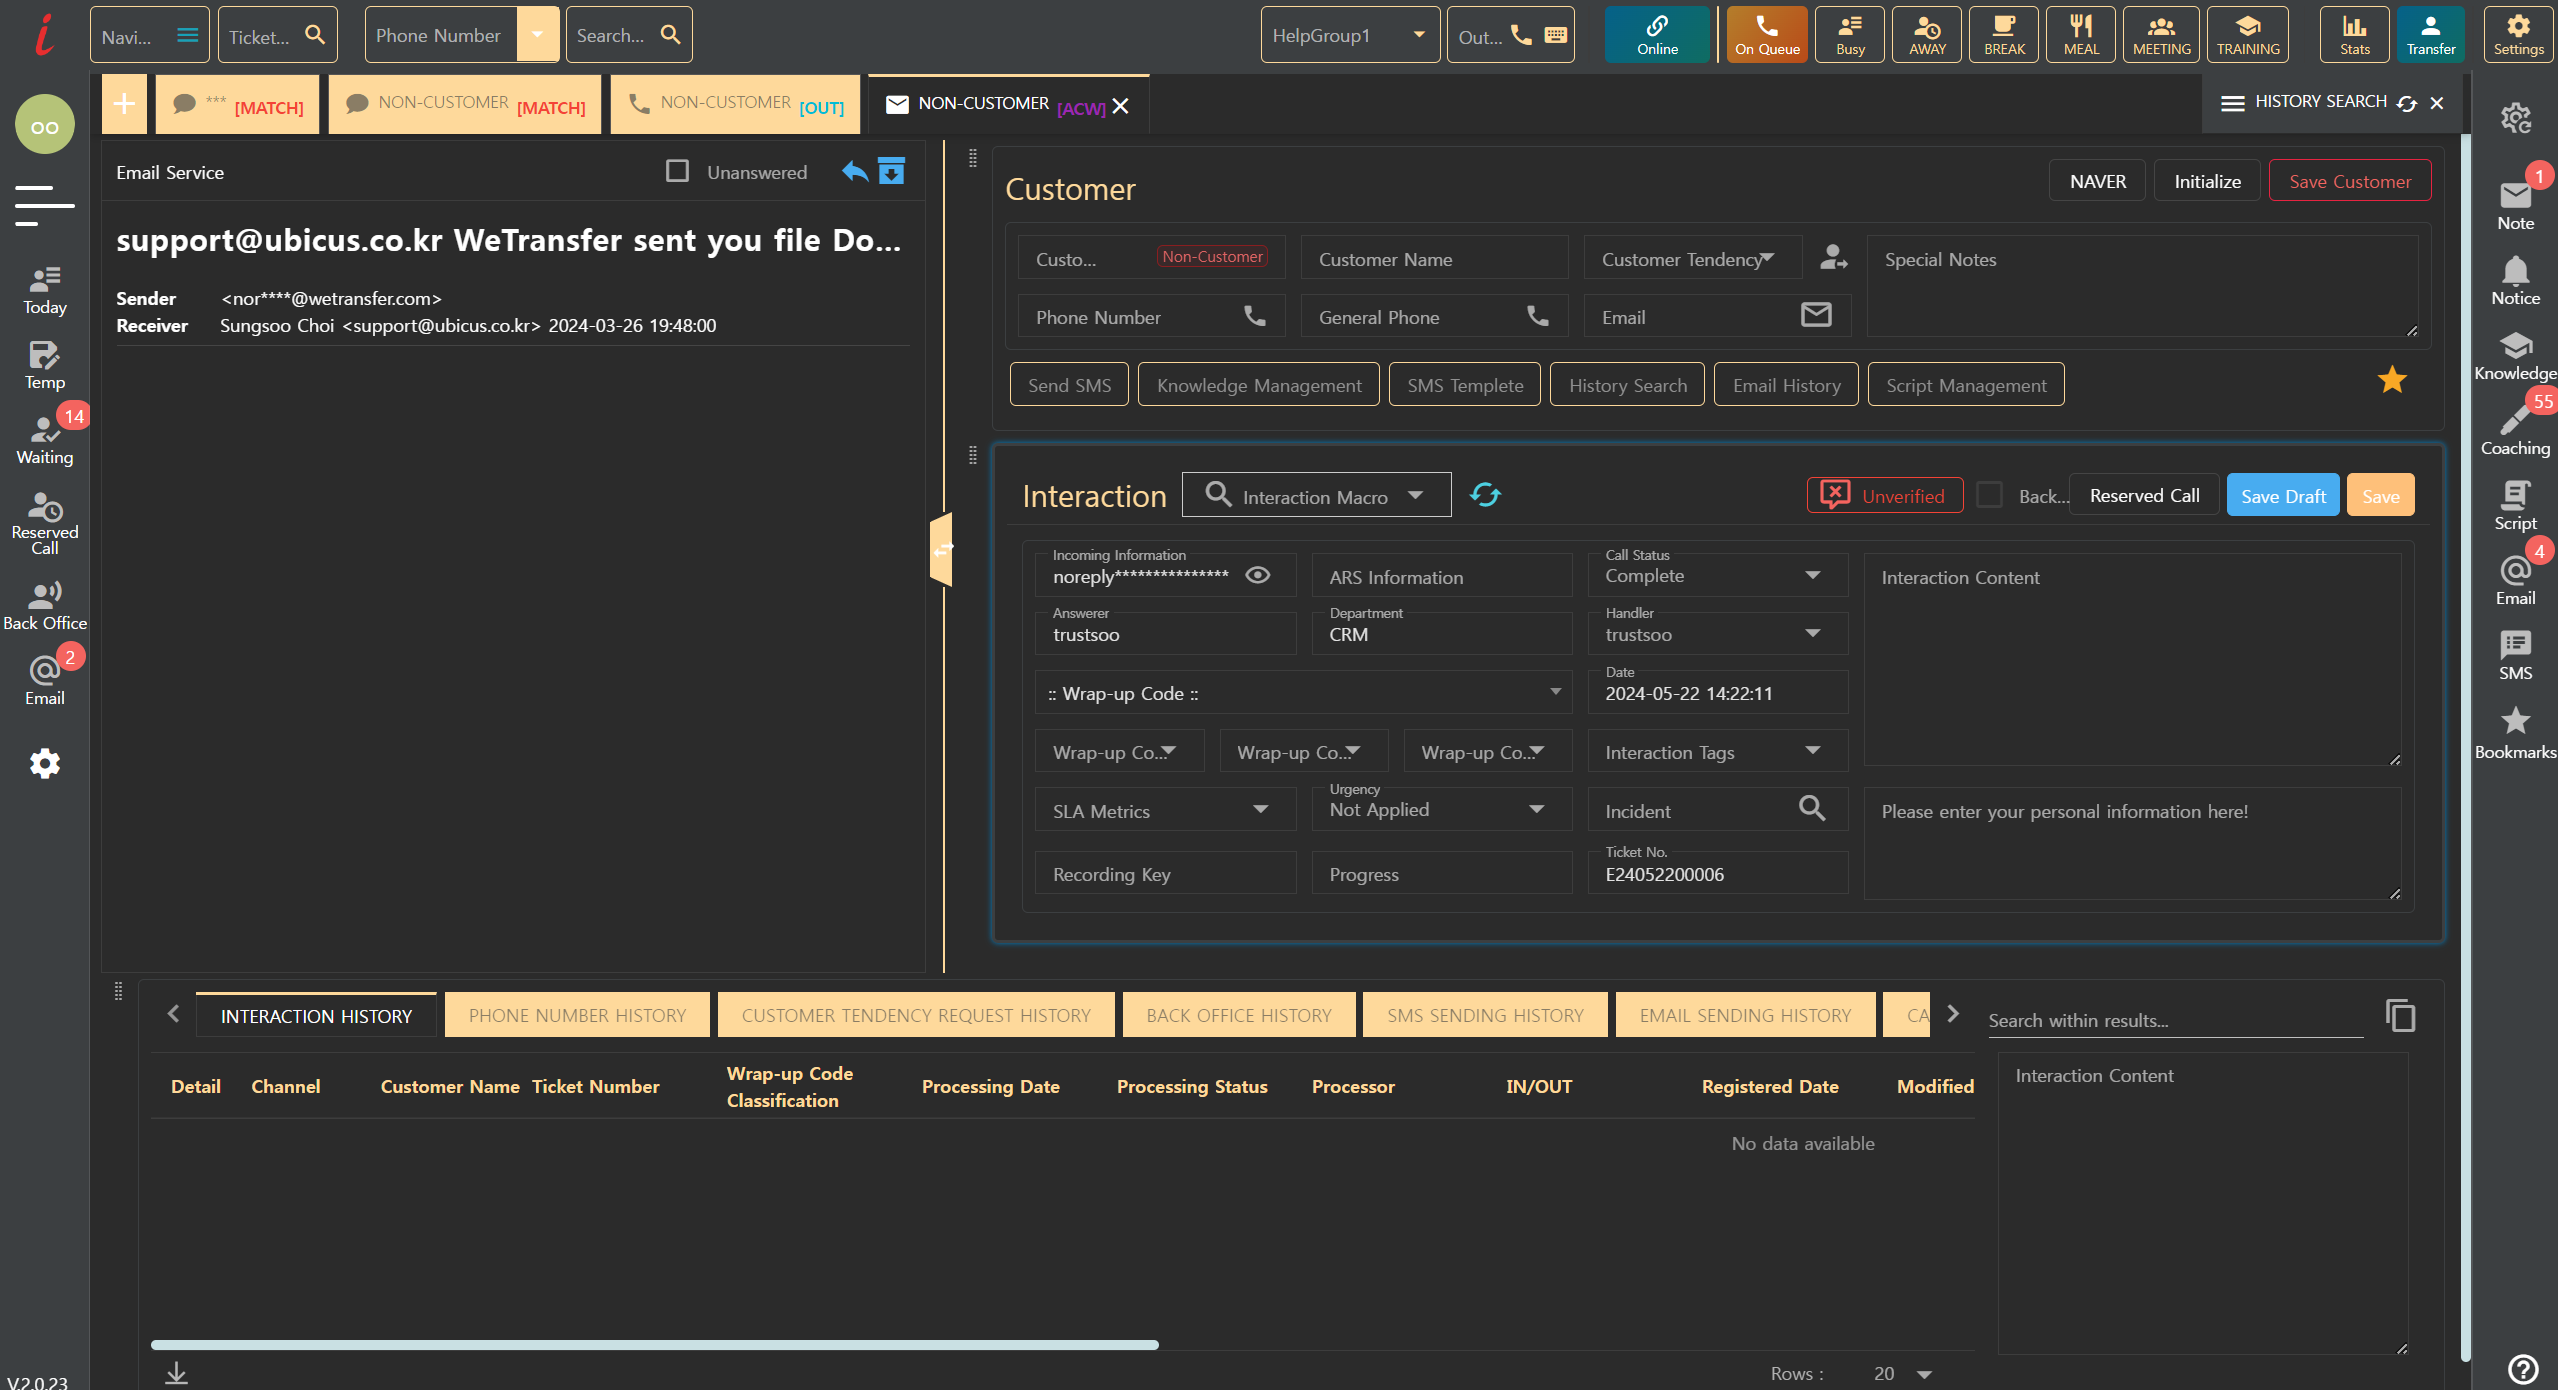Reveal incoming information with eye icon
The width and height of the screenshot is (2558, 1390).
tap(1257, 575)
